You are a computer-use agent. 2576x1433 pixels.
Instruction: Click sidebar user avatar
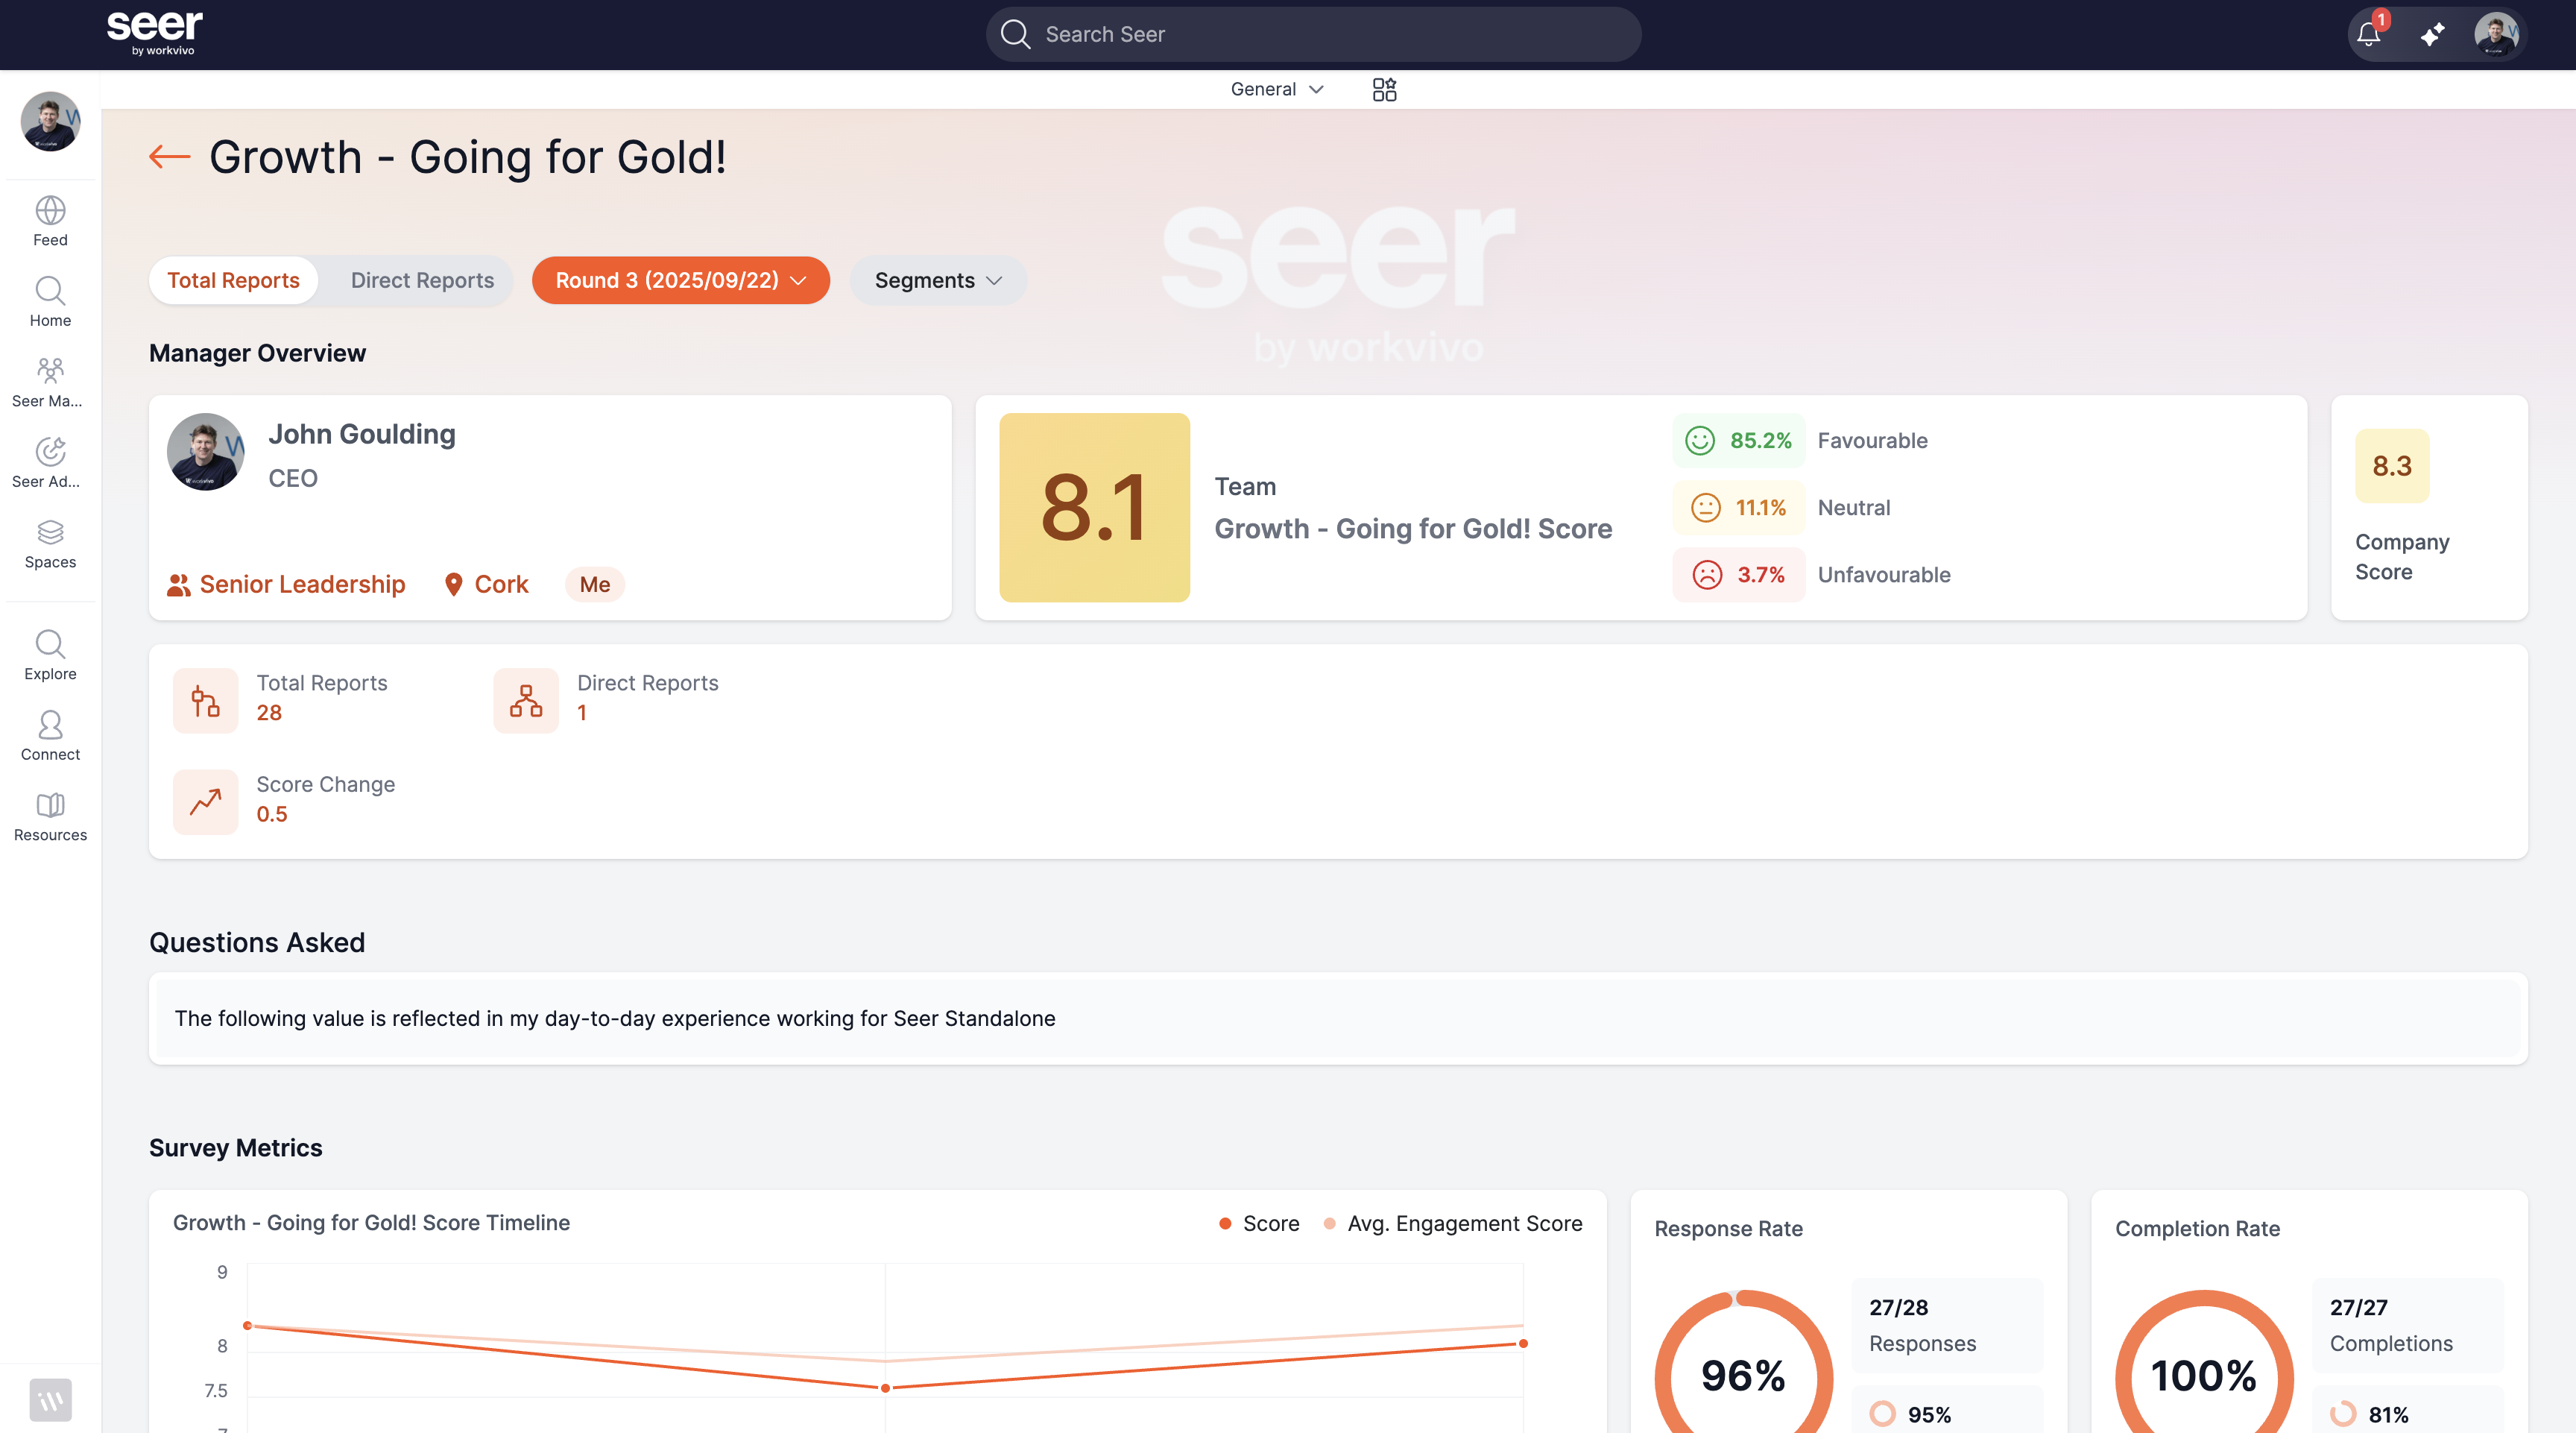[50, 121]
